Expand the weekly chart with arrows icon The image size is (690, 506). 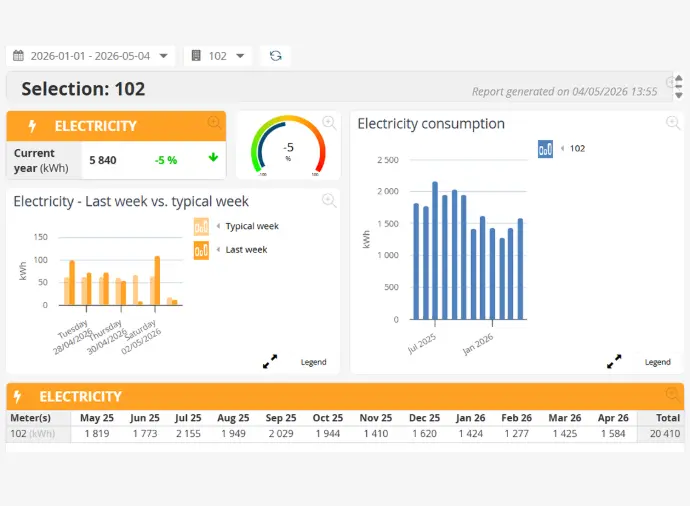click(x=270, y=362)
